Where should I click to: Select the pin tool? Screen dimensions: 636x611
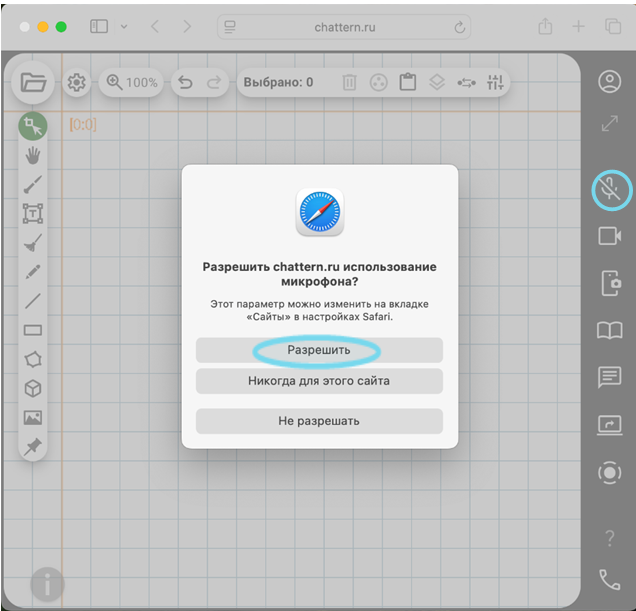(33, 446)
